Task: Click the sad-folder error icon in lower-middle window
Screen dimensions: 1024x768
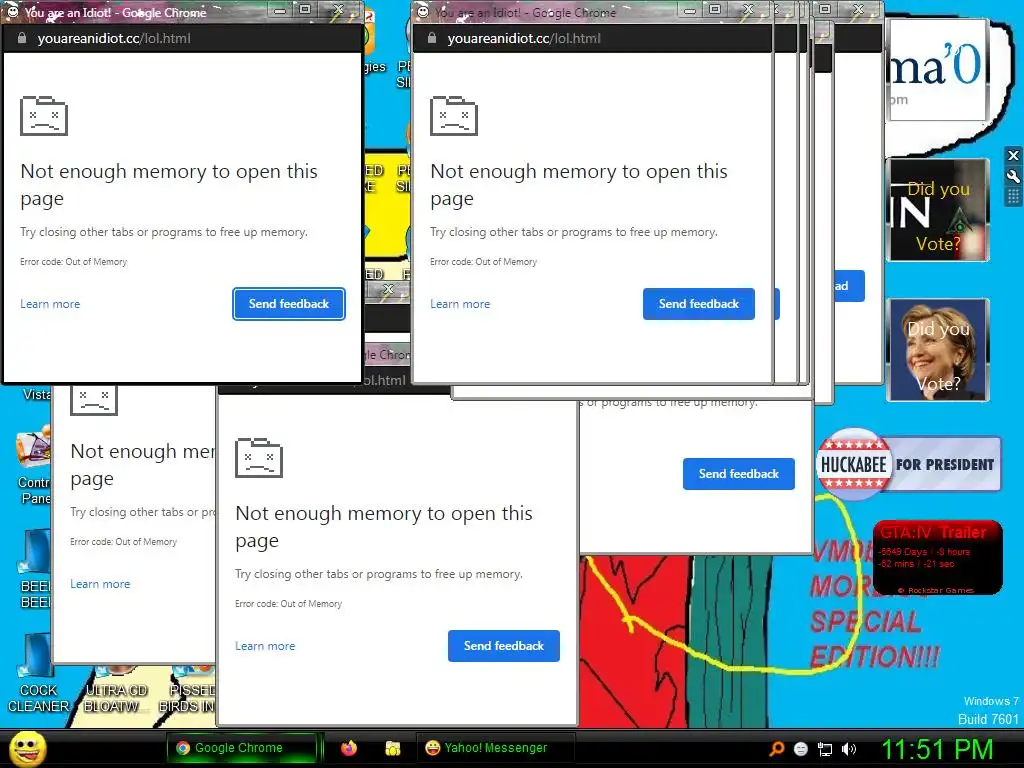Action: point(259,458)
